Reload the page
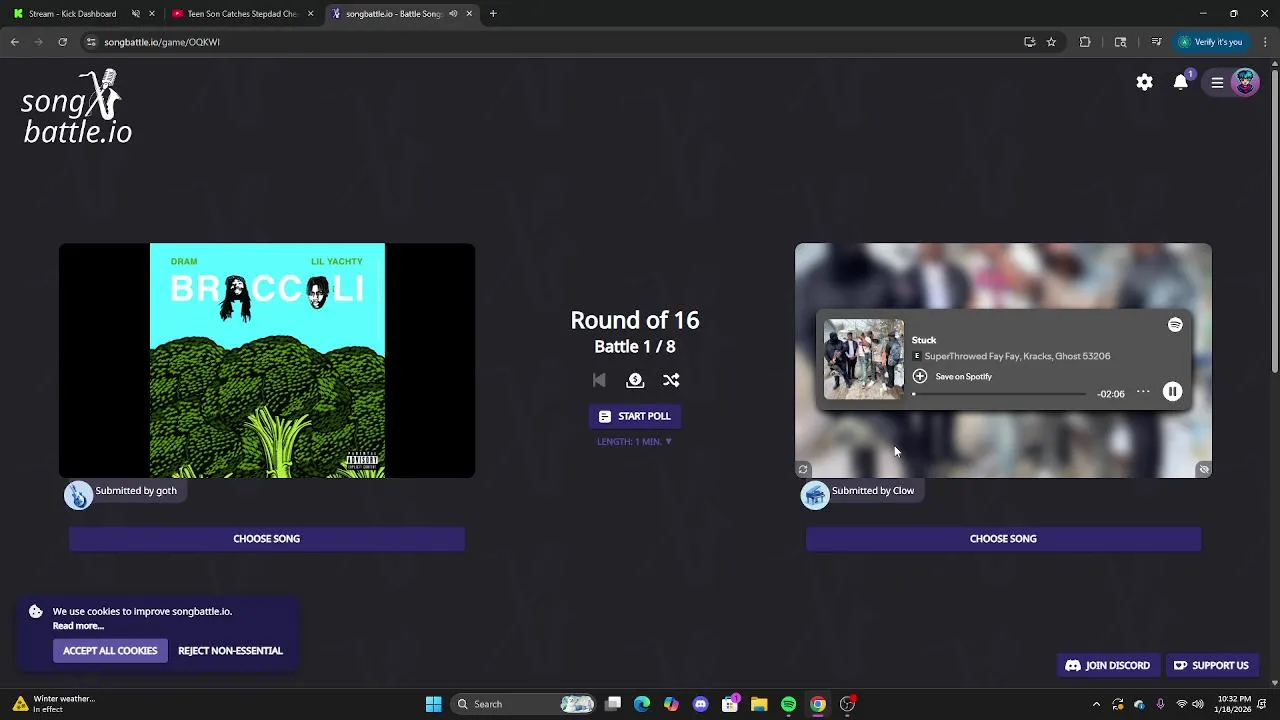Image resolution: width=1280 pixels, height=720 pixels. [62, 42]
